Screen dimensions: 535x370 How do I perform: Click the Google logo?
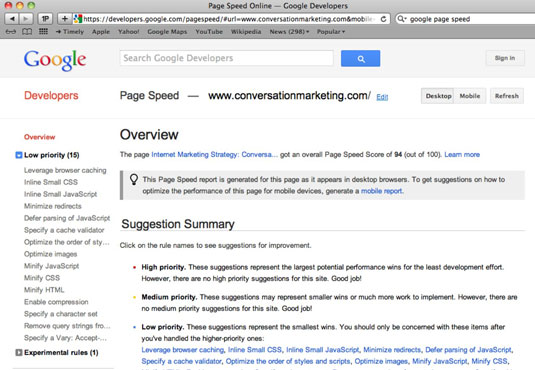click(x=55, y=60)
